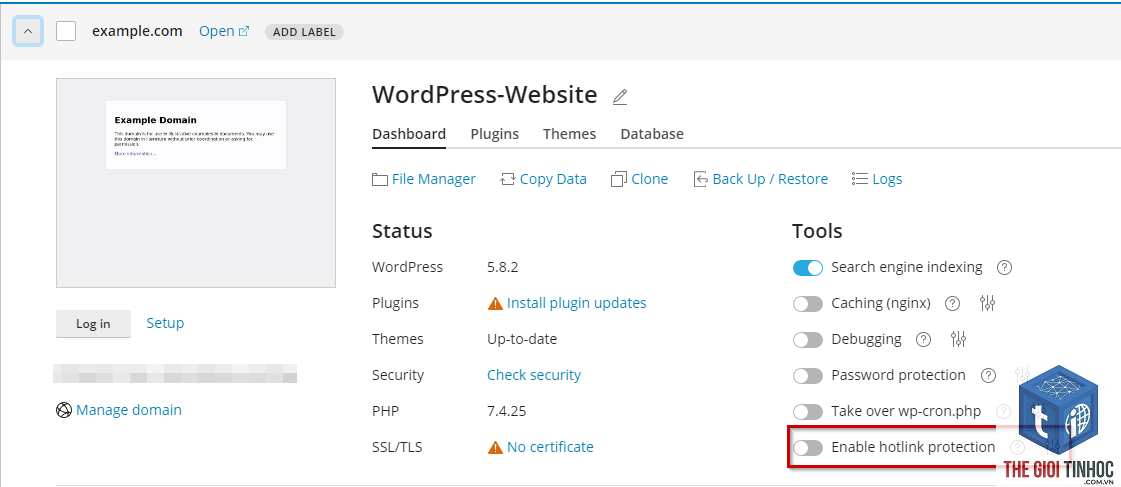Image resolution: width=1121 pixels, height=487 pixels.
Task: Enable the Debugging toggle
Action: click(x=808, y=340)
